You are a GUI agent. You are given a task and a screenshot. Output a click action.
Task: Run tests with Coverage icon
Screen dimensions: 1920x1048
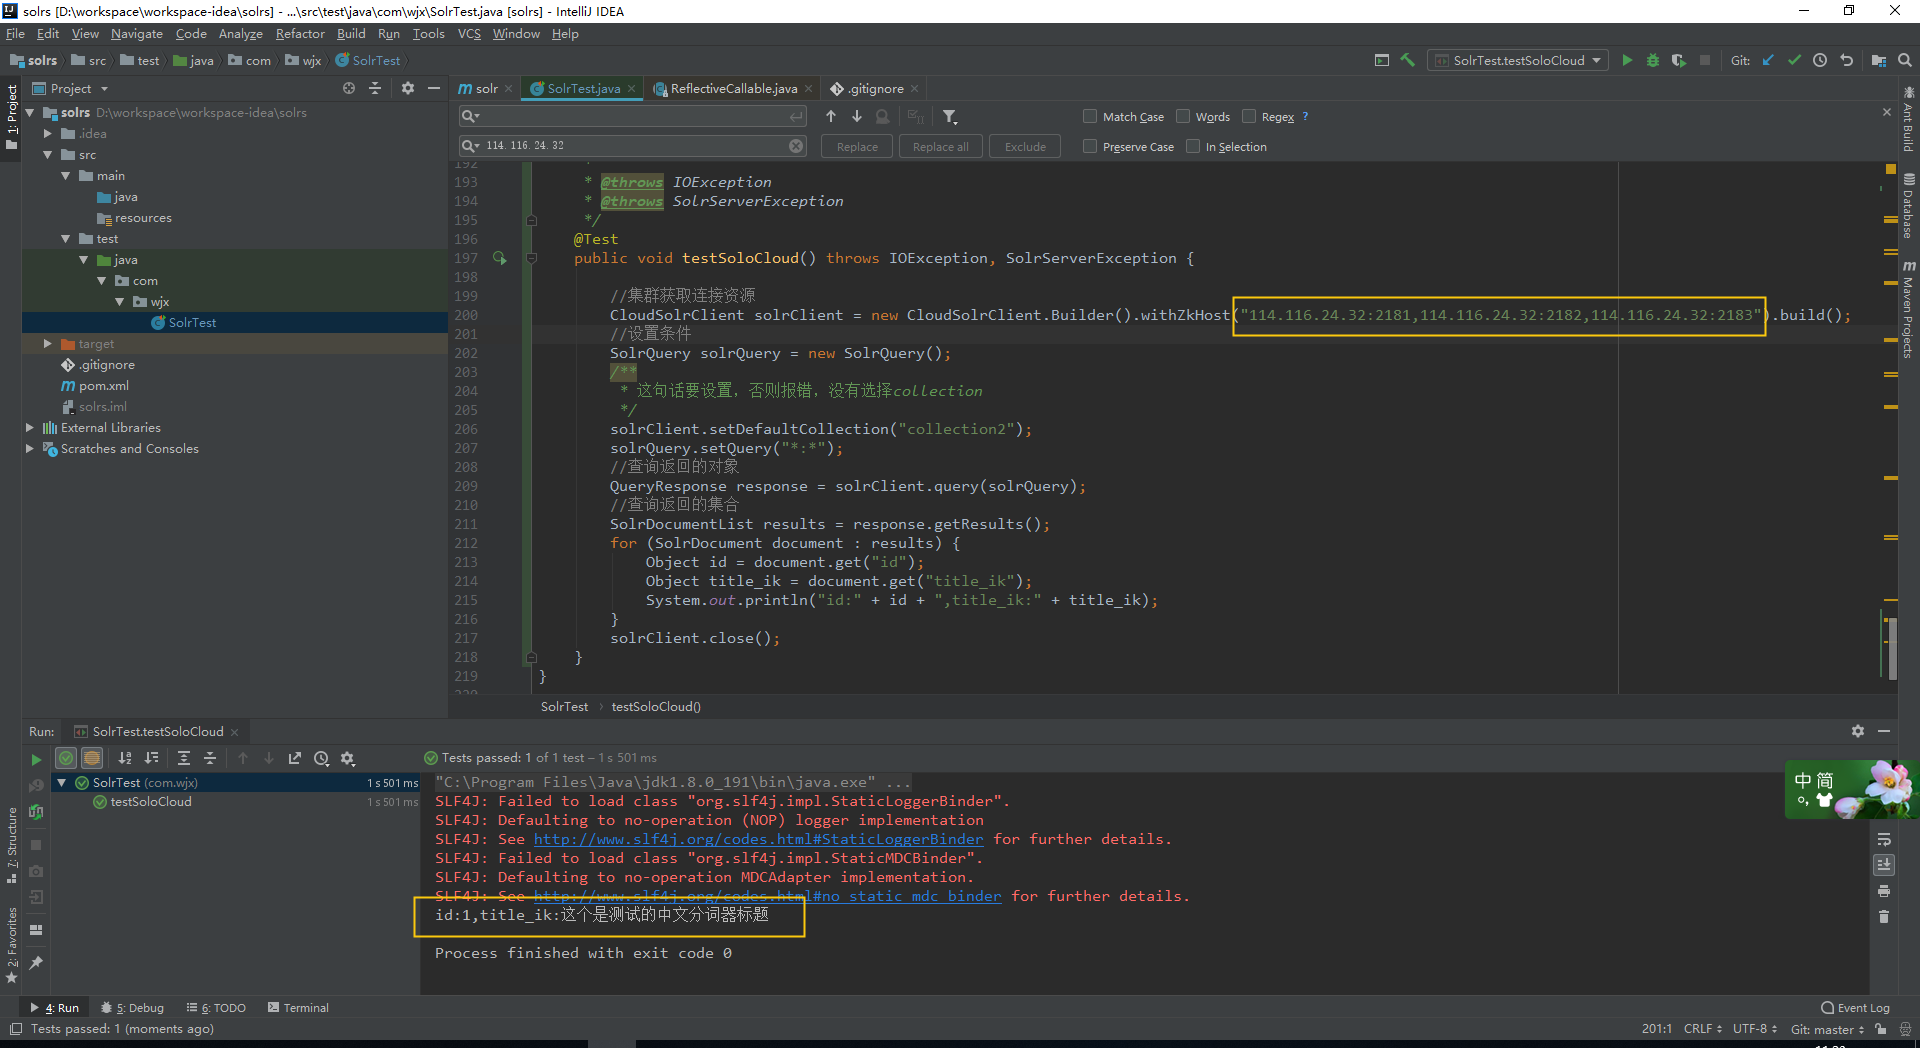pos(1679,60)
